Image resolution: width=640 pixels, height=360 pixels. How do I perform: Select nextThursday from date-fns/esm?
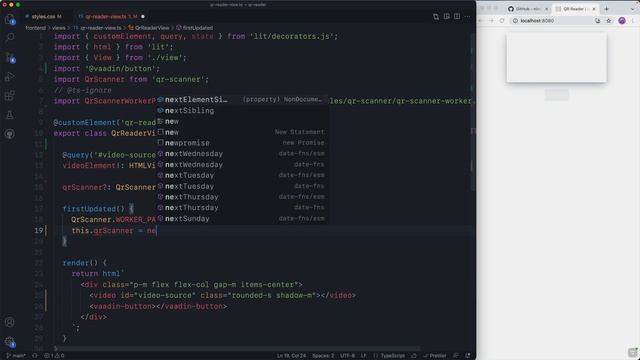(242, 197)
